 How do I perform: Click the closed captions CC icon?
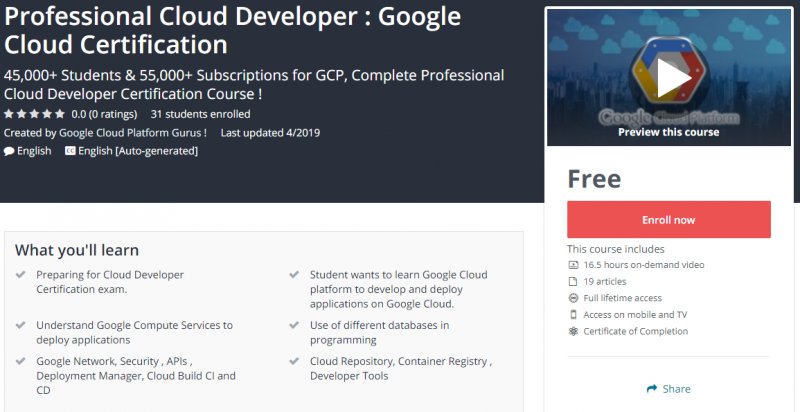(70, 151)
